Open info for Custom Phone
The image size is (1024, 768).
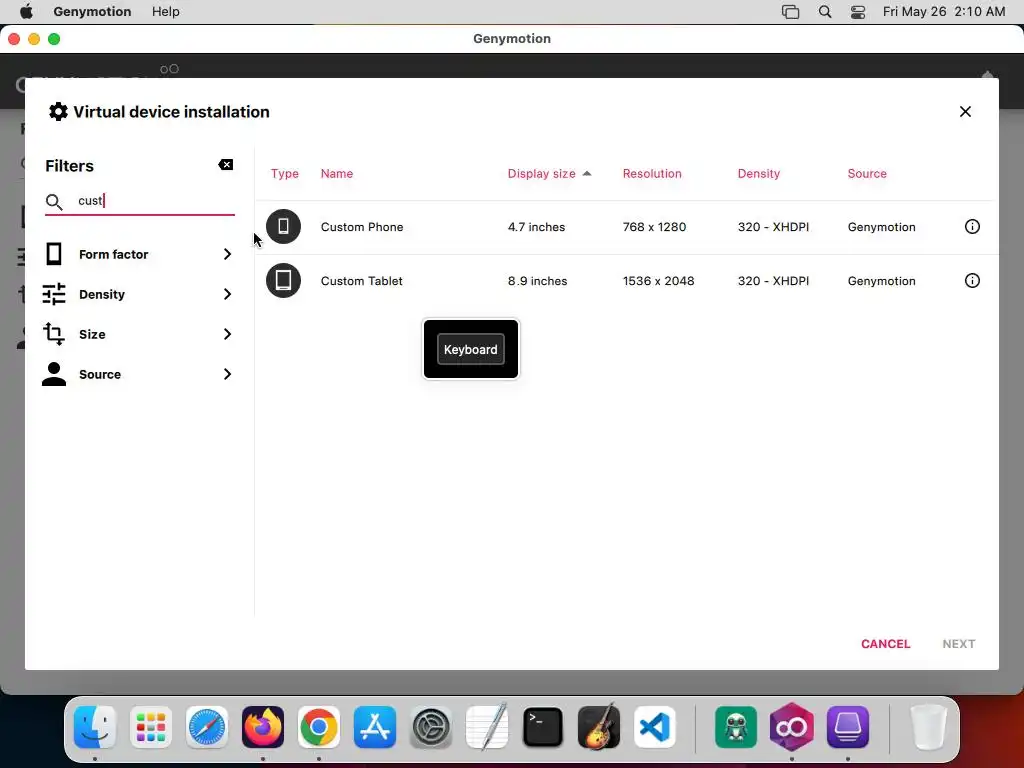click(x=972, y=227)
